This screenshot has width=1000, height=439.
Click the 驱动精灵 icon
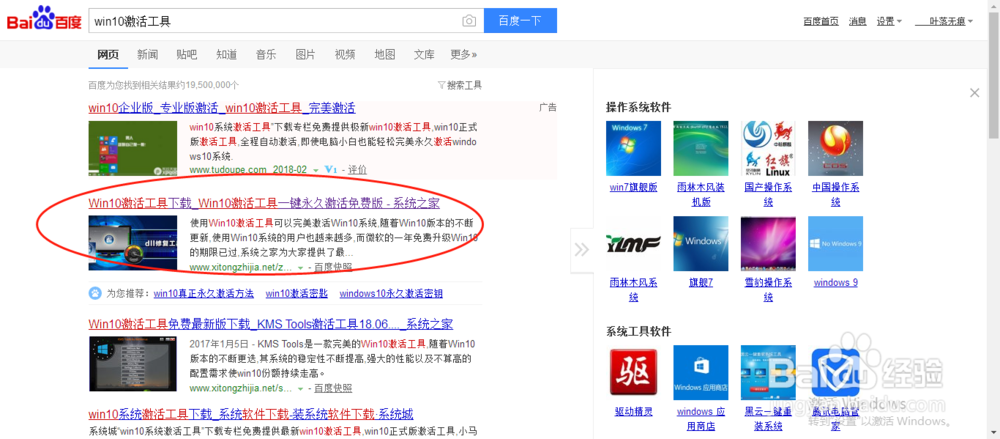[x=633, y=373]
